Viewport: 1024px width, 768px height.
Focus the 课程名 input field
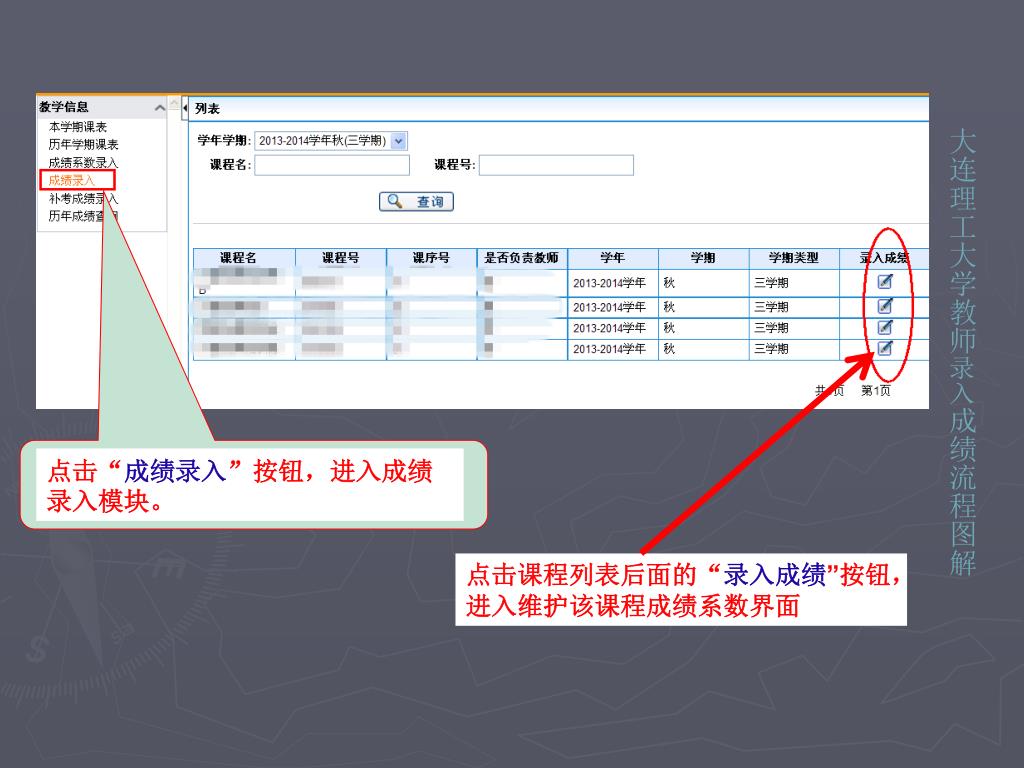click(x=332, y=165)
